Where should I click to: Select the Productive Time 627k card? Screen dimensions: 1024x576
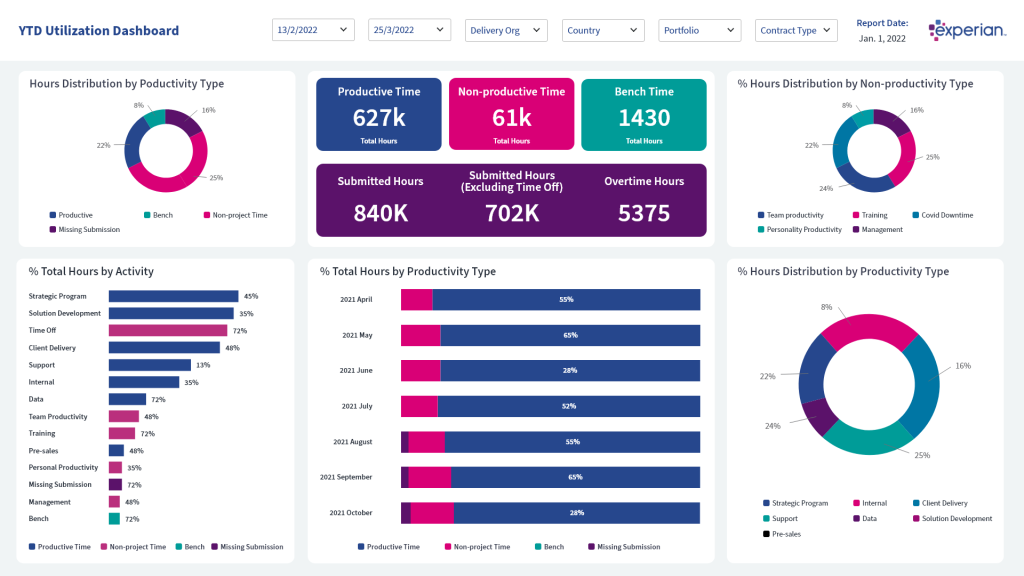379,115
